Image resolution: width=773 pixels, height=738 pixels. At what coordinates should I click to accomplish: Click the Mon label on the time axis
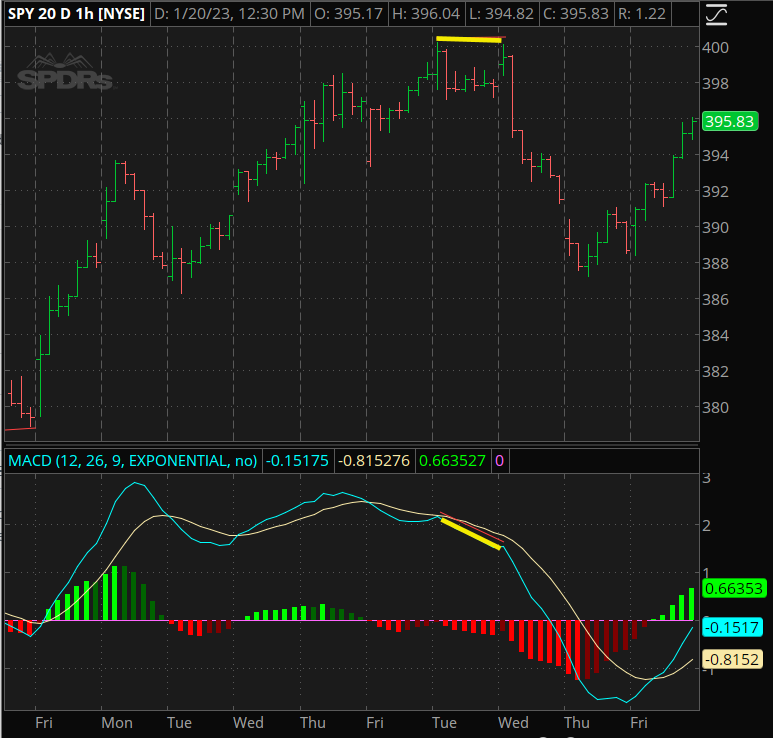click(x=117, y=723)
